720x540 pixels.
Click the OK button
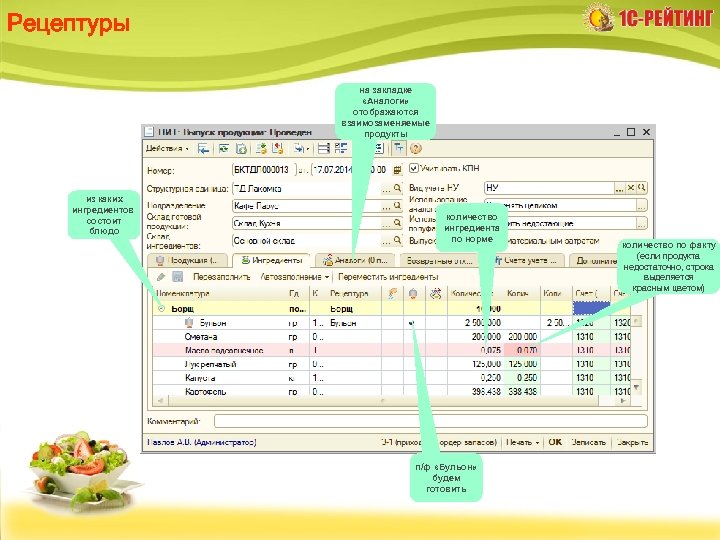click(555, 442)
